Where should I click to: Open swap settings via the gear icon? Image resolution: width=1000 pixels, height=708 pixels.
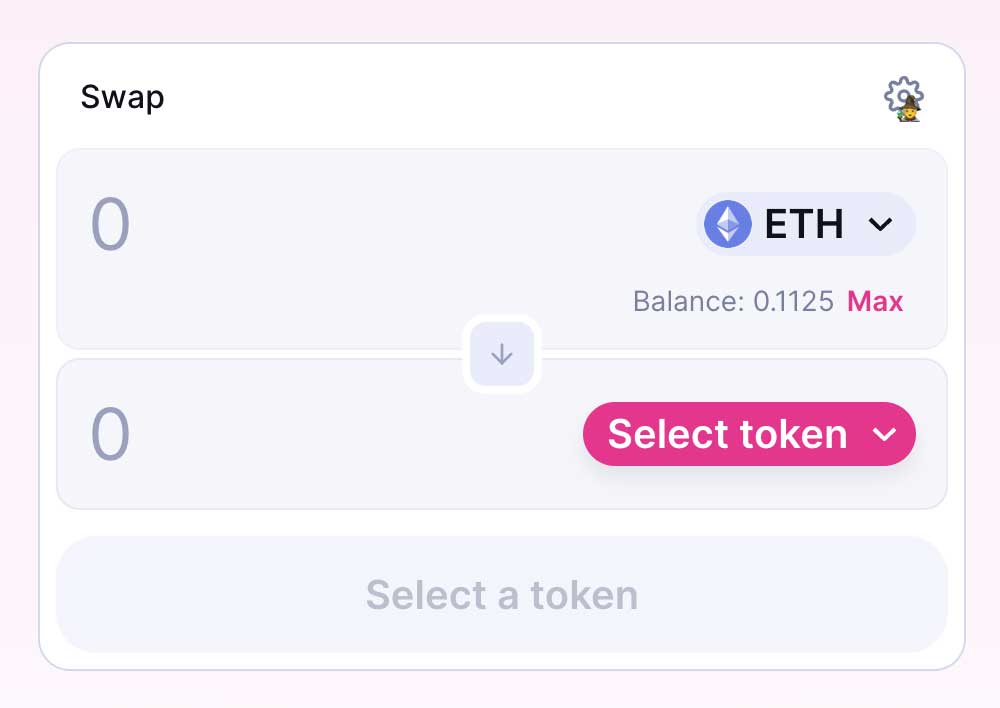coord(901,96)
